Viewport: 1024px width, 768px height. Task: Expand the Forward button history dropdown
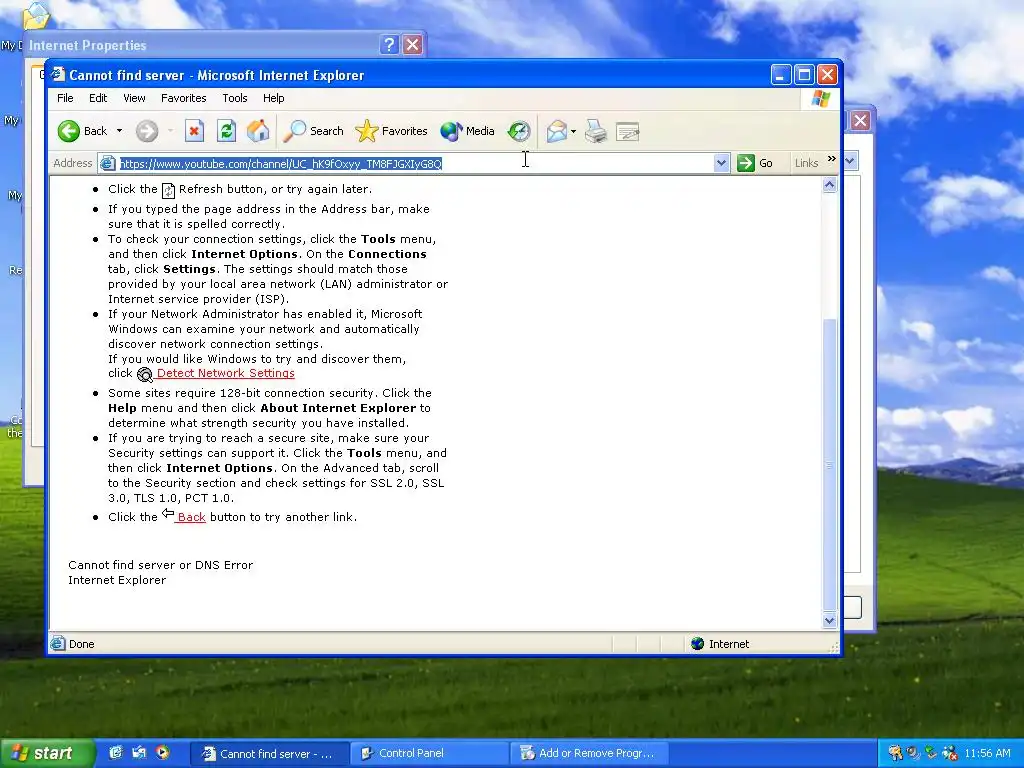[170, 131]
